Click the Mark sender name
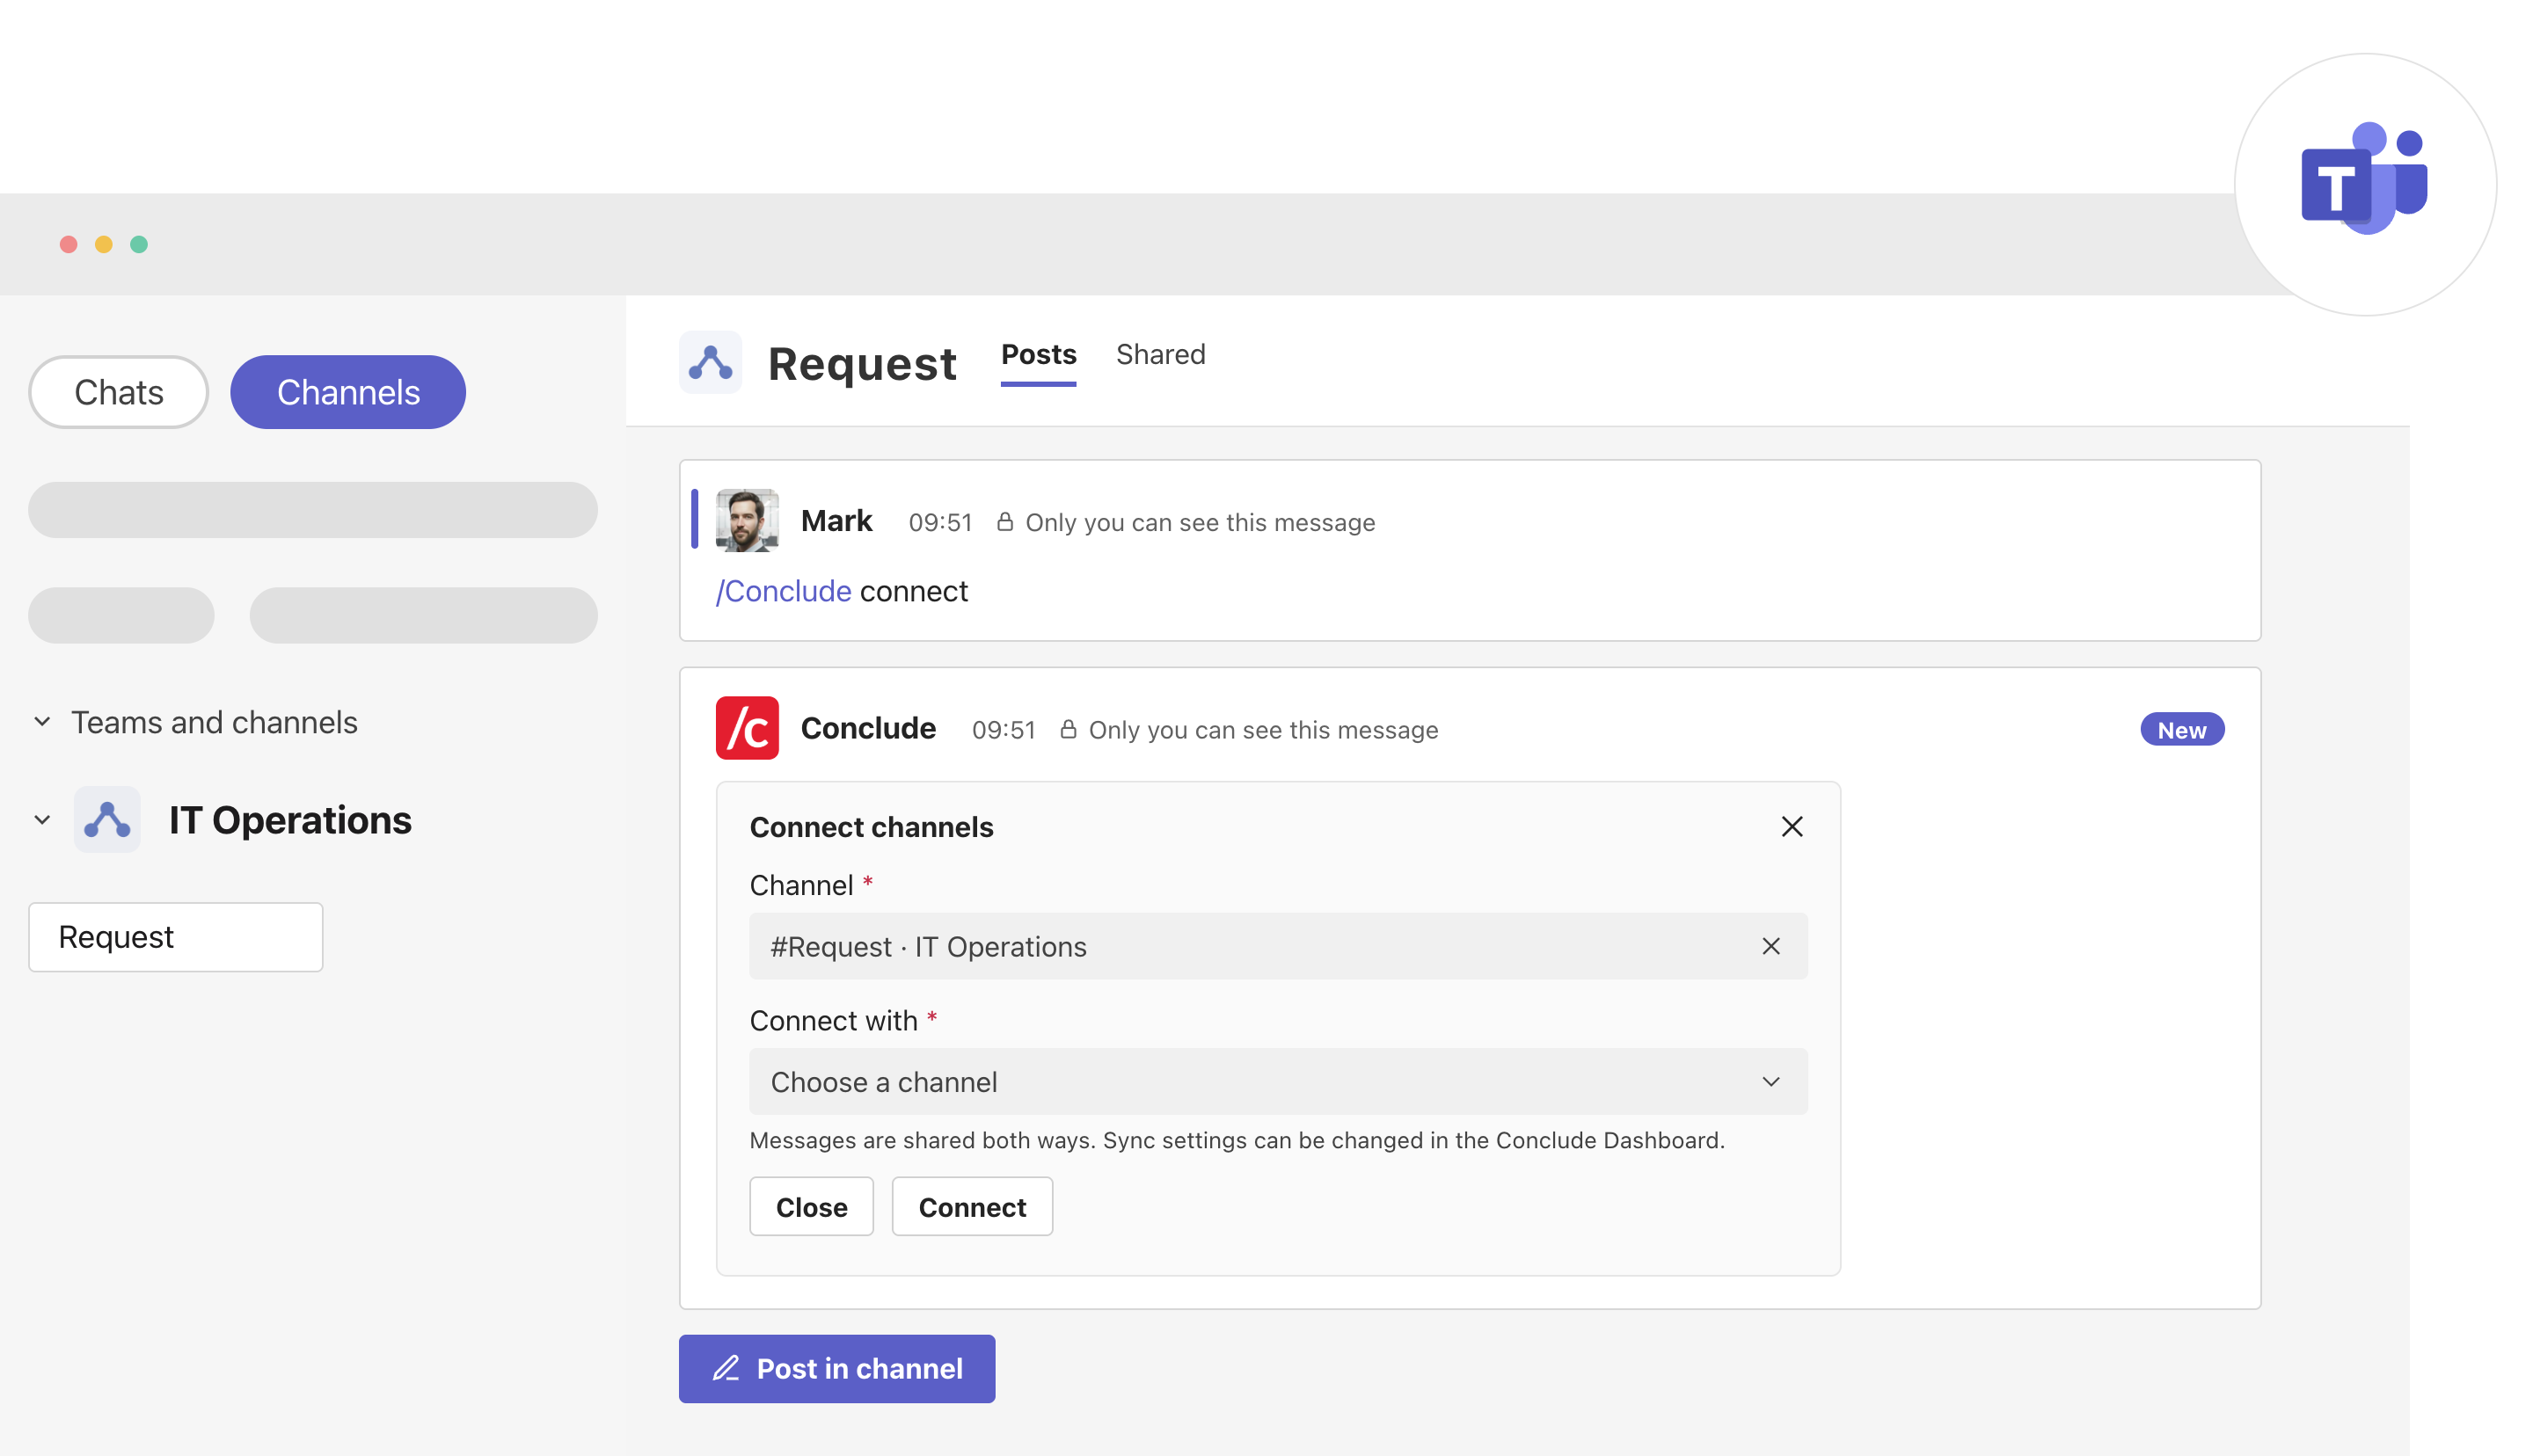 (x=836, y=521)
